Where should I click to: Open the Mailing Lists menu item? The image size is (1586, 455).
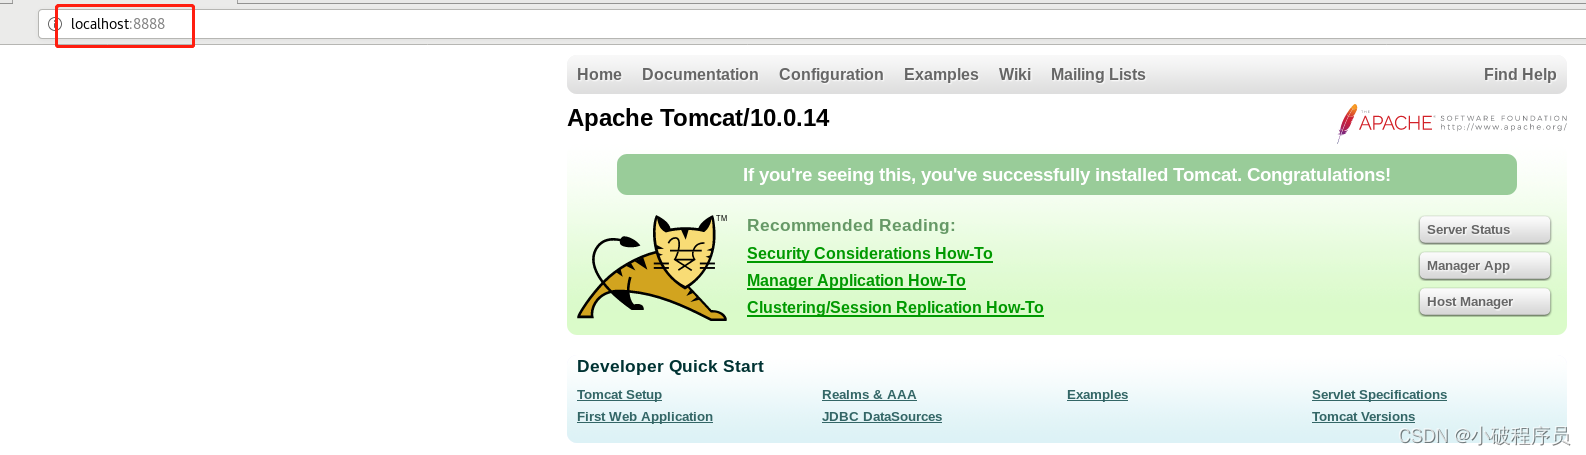coord(1098,75)
